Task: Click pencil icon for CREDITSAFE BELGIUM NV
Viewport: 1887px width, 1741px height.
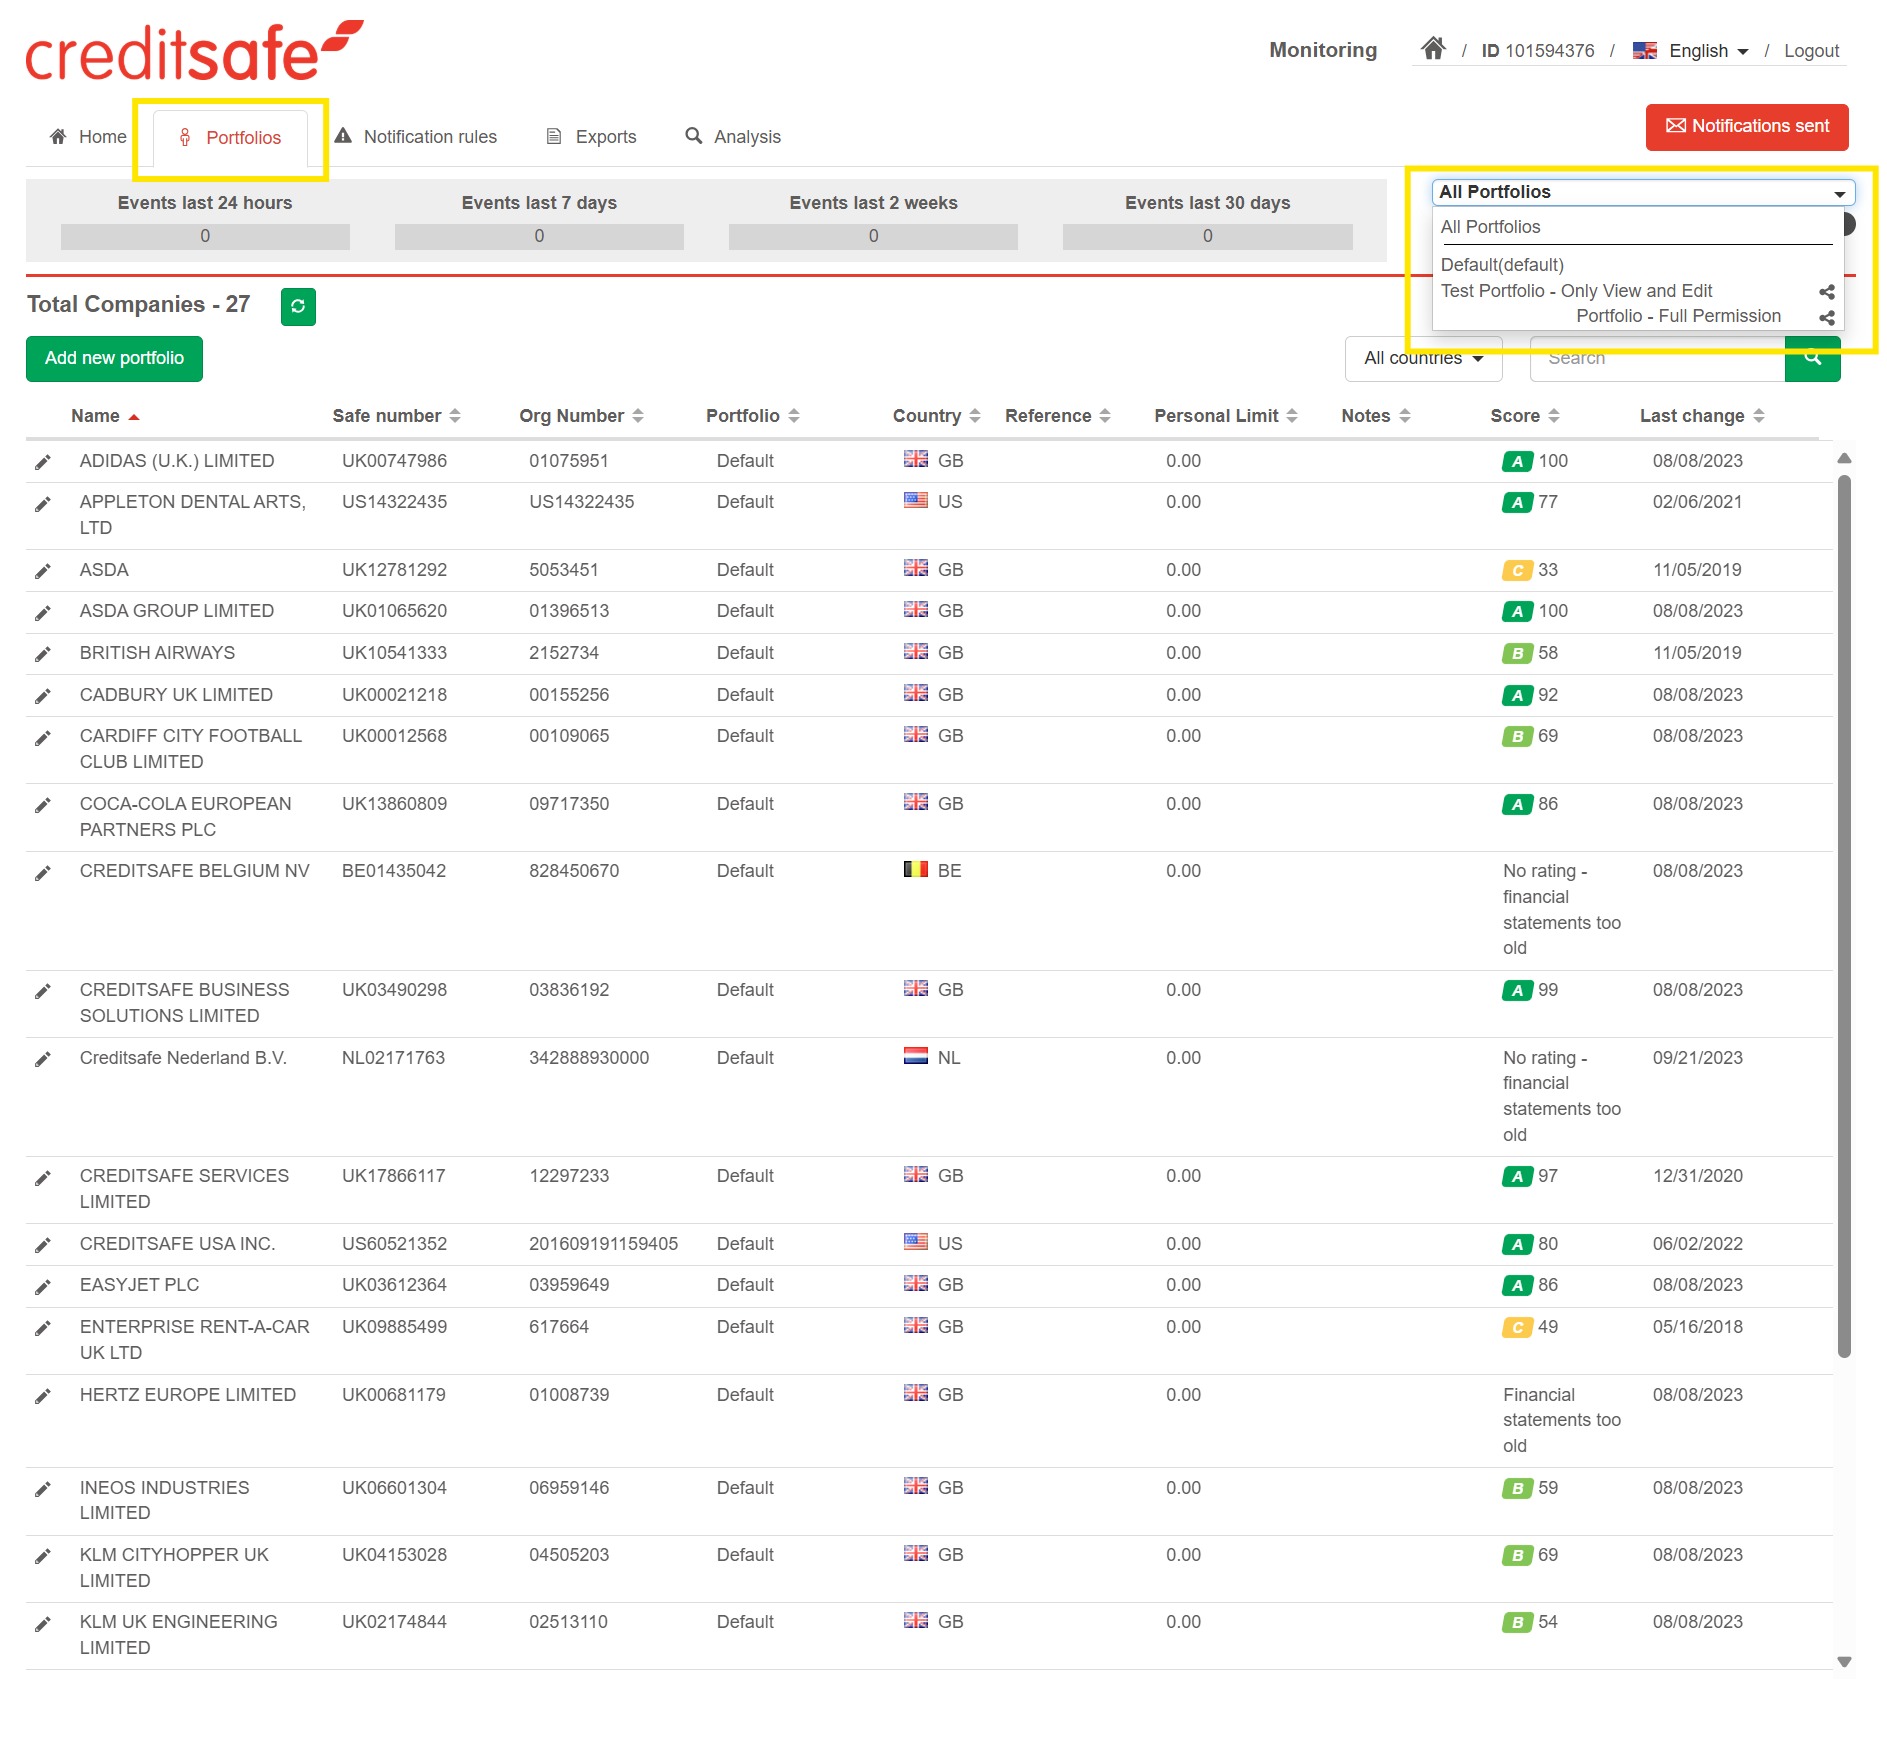Action: pyautogui.click(x=43, y=873)
